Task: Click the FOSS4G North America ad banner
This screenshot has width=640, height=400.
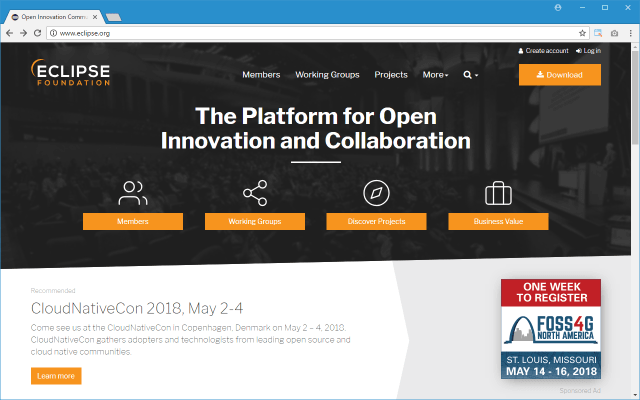Action: (x=551, y=329)
